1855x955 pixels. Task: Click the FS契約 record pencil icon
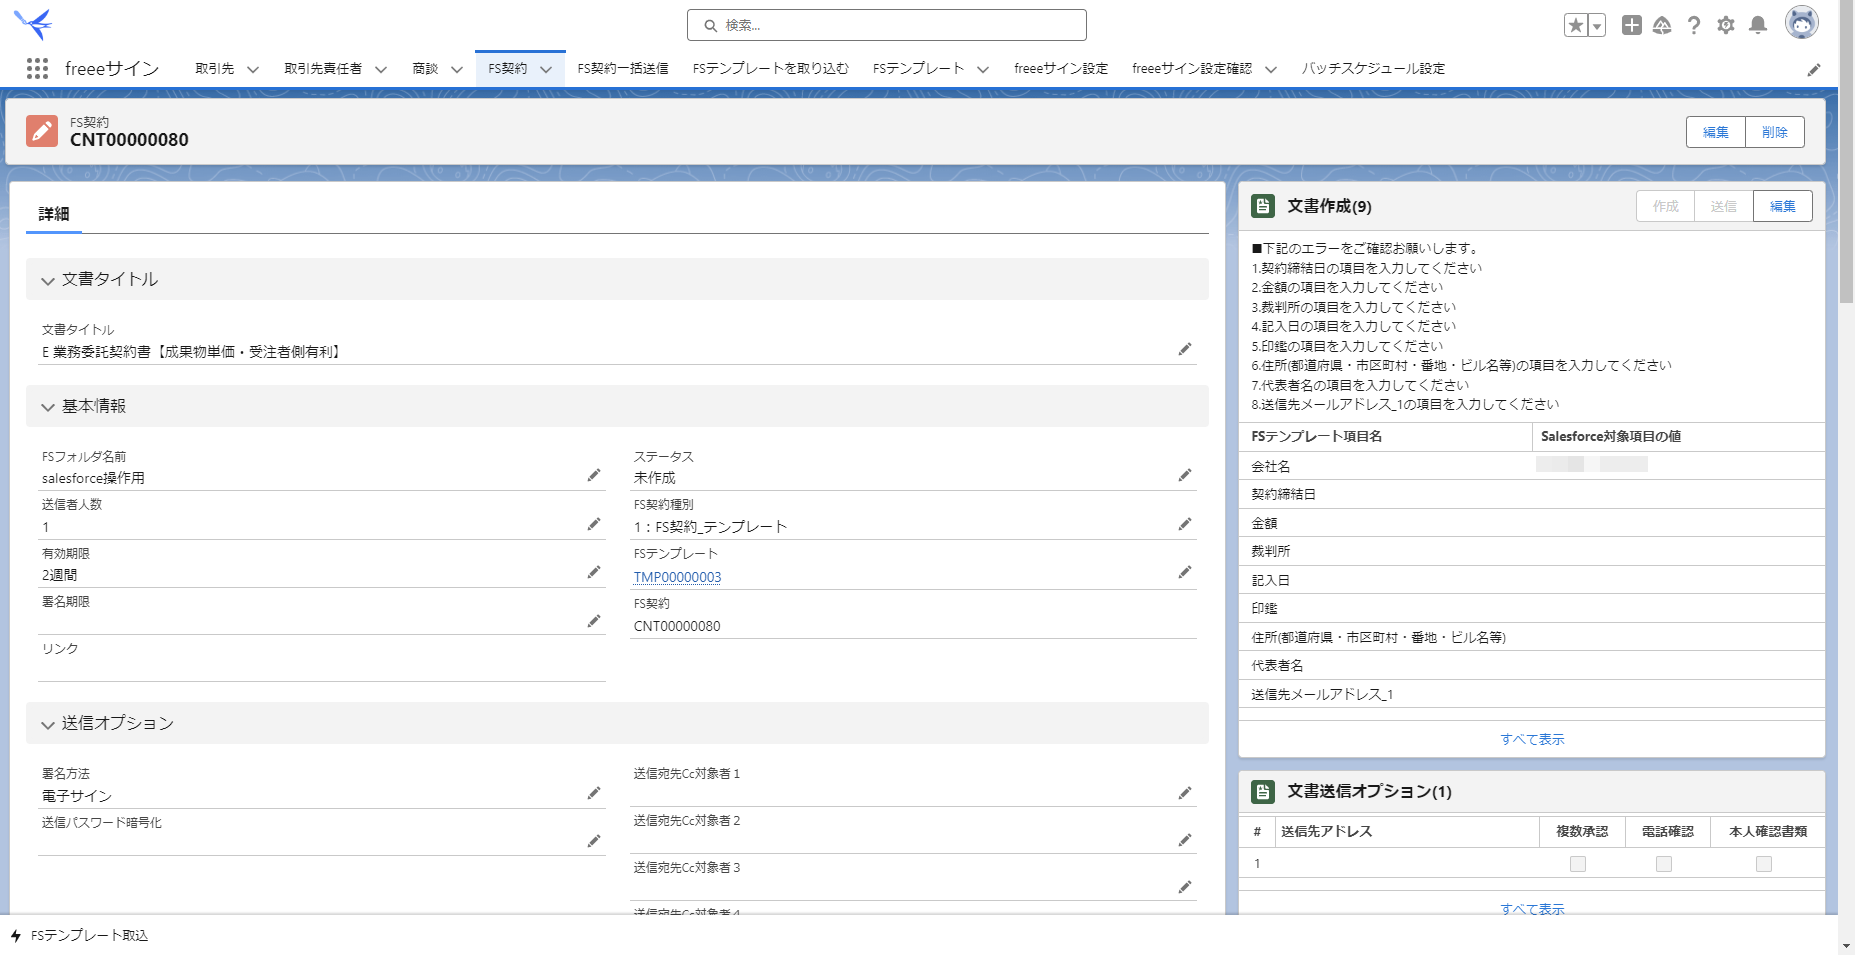tap(42, 131)
